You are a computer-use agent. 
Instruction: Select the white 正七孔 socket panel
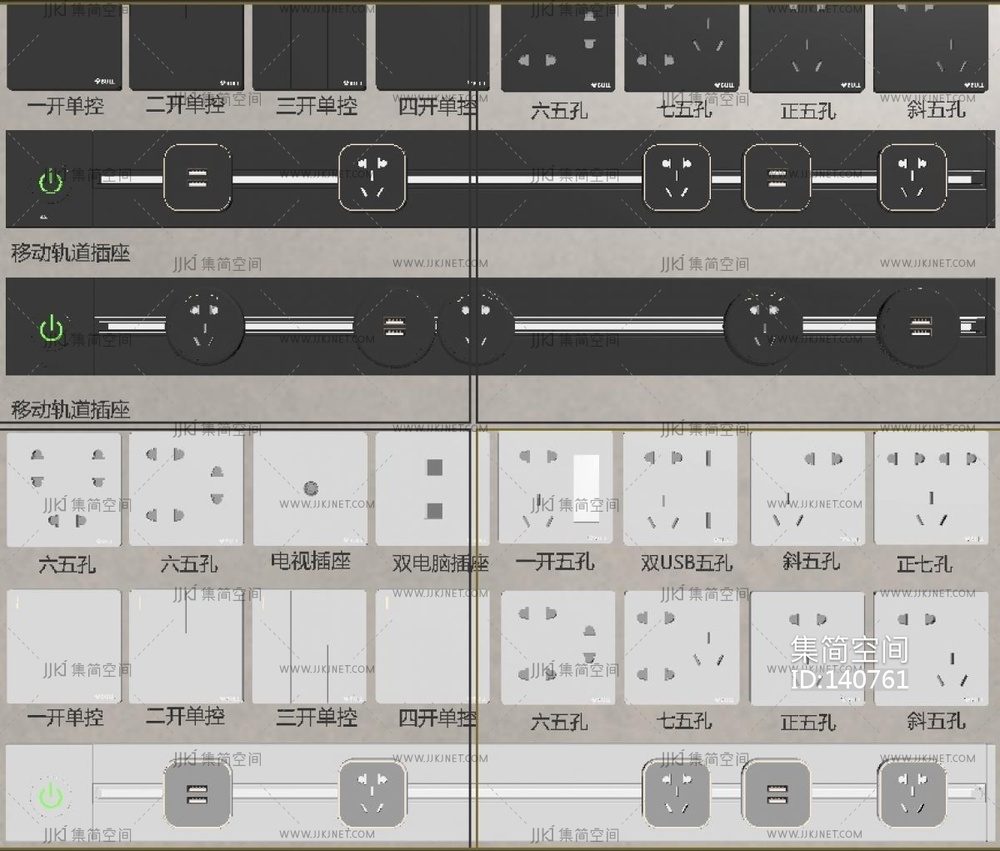click(x=931, y=489)
